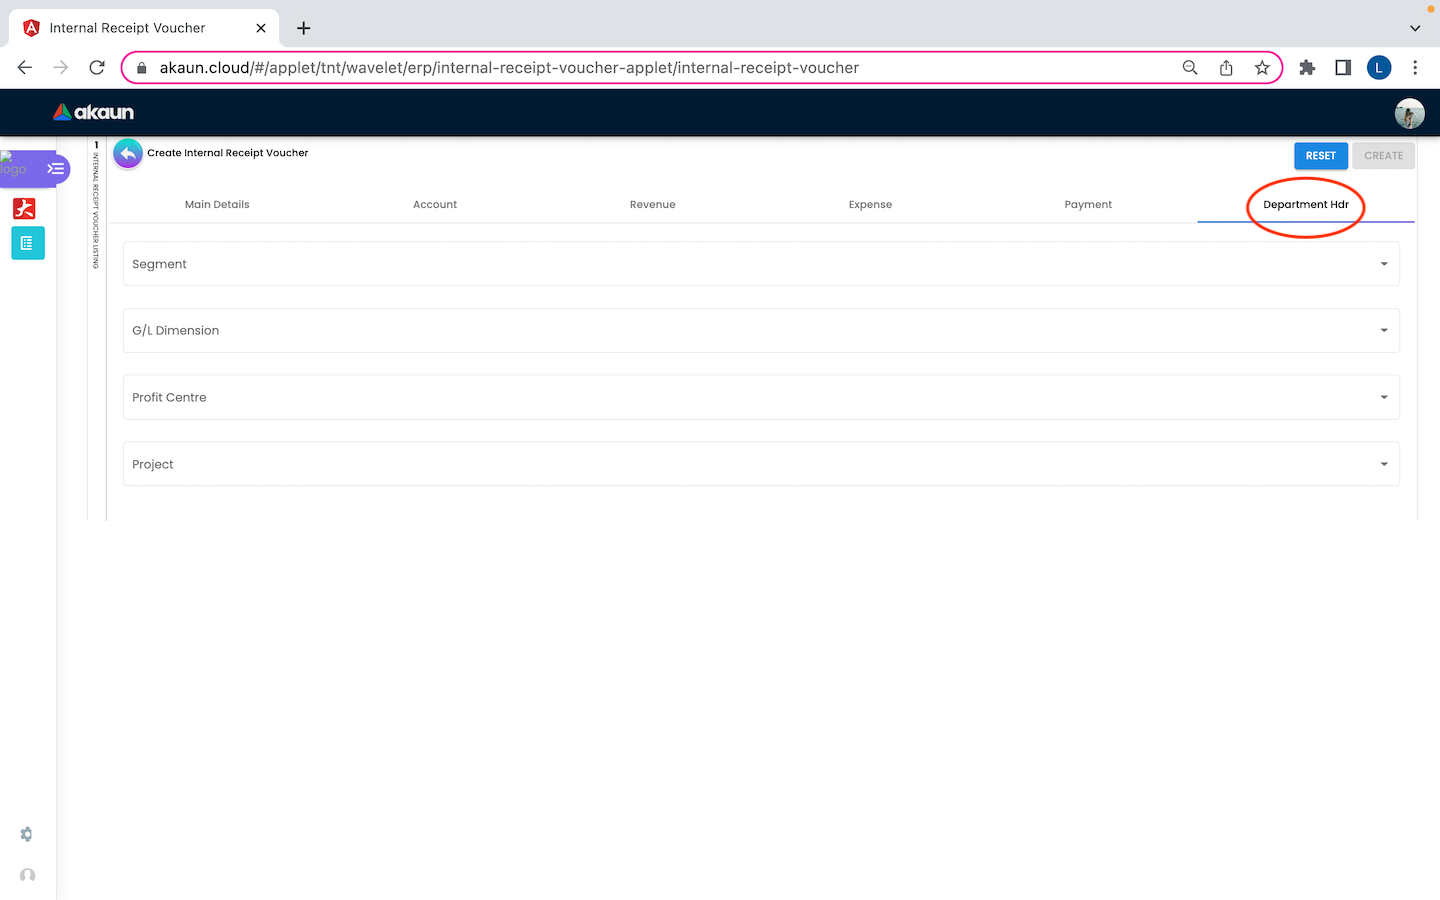
Task: Expand the Segment dropdown
Action: point(761,264)
